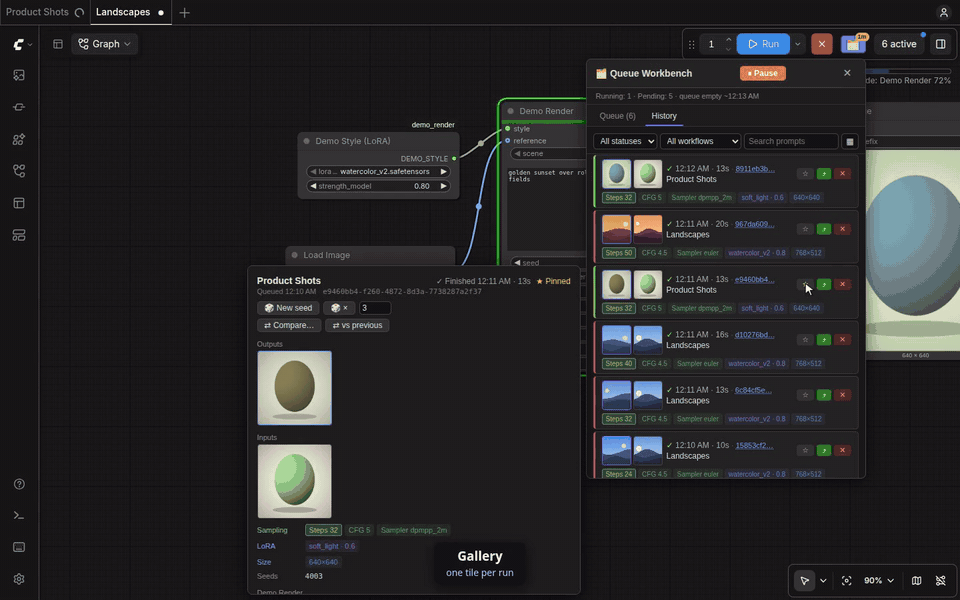
Task: Click the New seed button
Action: pos(288,308)
